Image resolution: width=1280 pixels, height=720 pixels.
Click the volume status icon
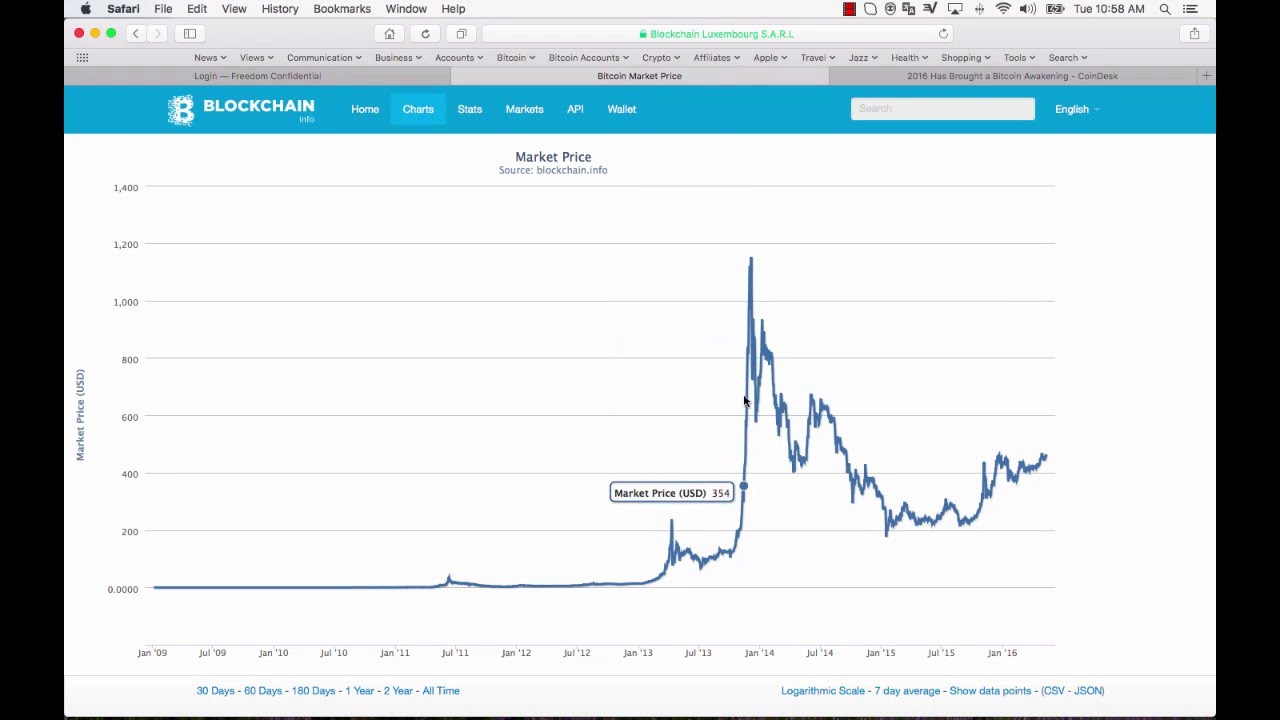coord(1028,9)
